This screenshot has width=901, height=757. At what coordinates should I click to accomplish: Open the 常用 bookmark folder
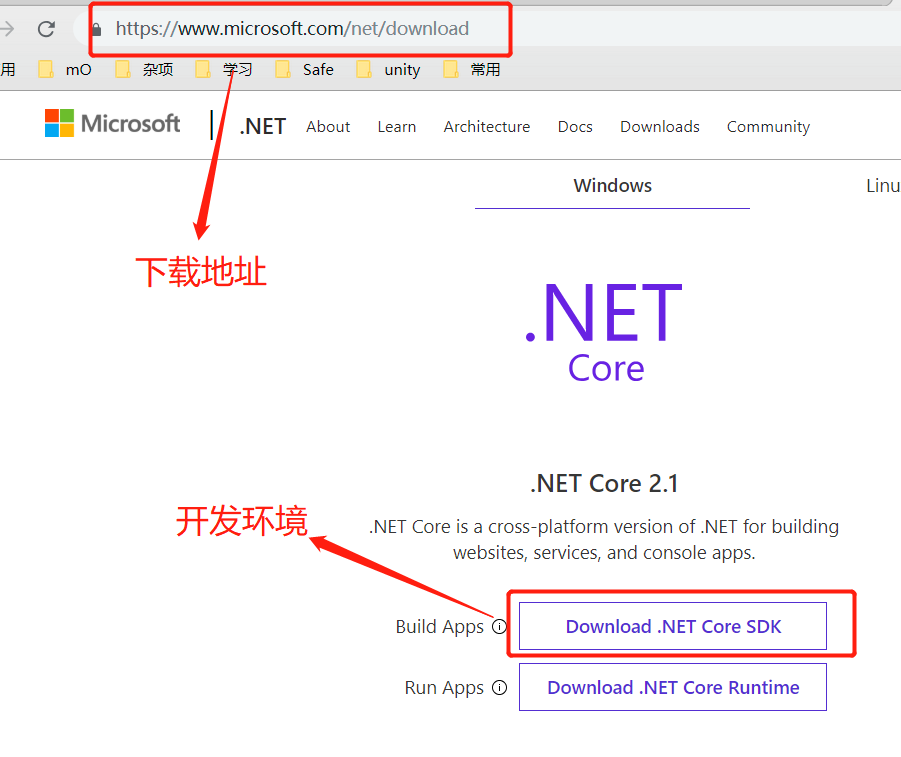click(x=472, y=70)
